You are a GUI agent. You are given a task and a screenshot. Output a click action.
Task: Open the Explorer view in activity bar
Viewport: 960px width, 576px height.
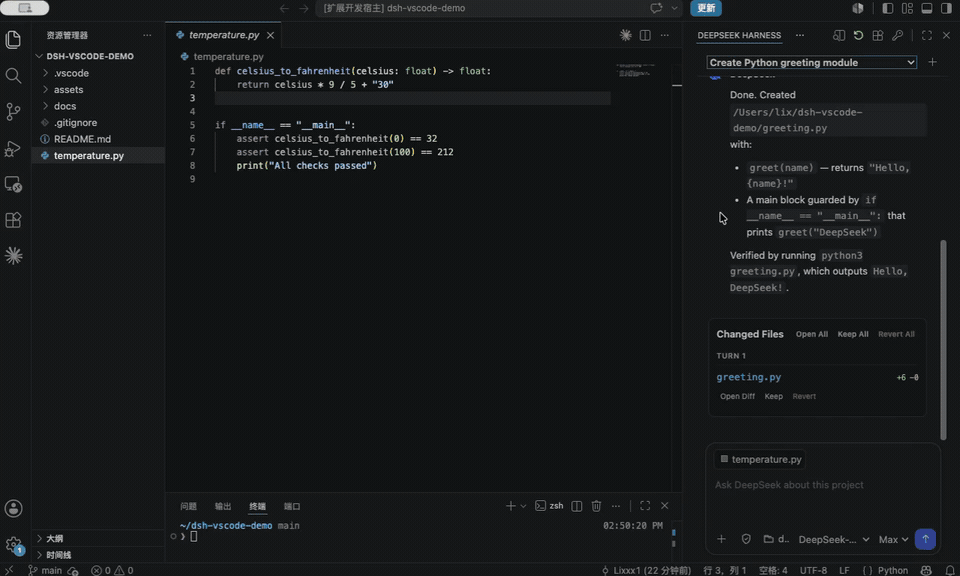[x=13, y=40]
